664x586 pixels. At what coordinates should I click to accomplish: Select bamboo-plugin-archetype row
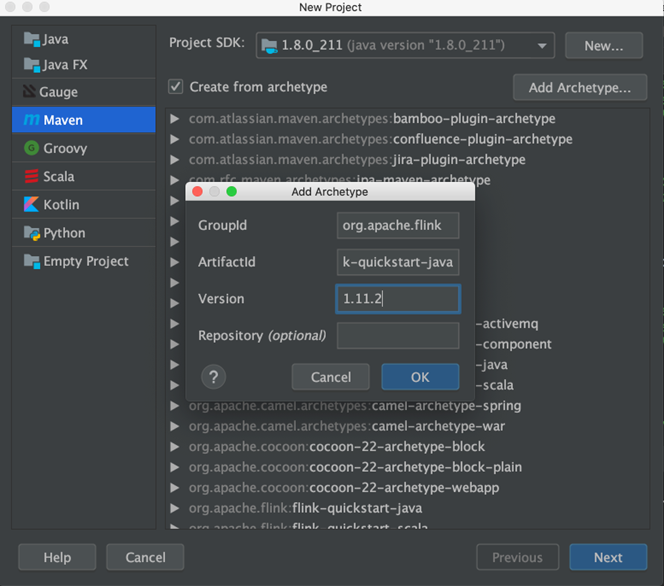(x=408, y=119)
